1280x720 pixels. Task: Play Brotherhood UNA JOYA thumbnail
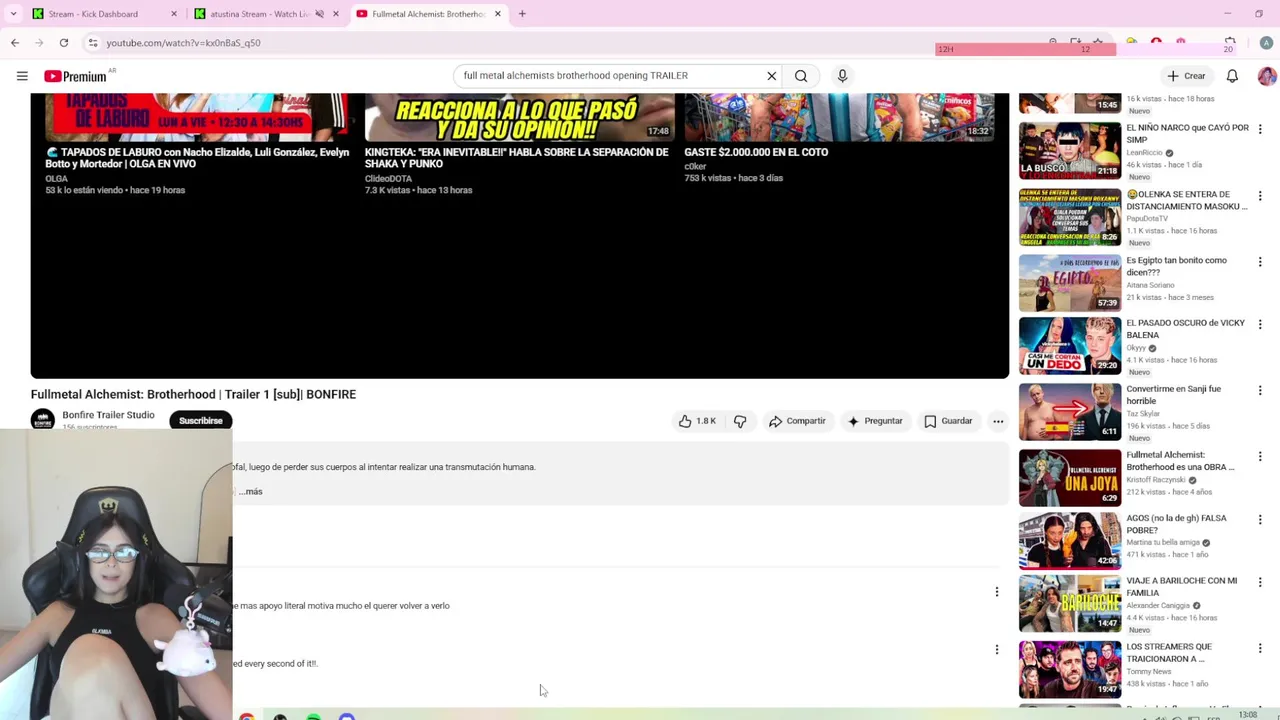coord(1069,477)
